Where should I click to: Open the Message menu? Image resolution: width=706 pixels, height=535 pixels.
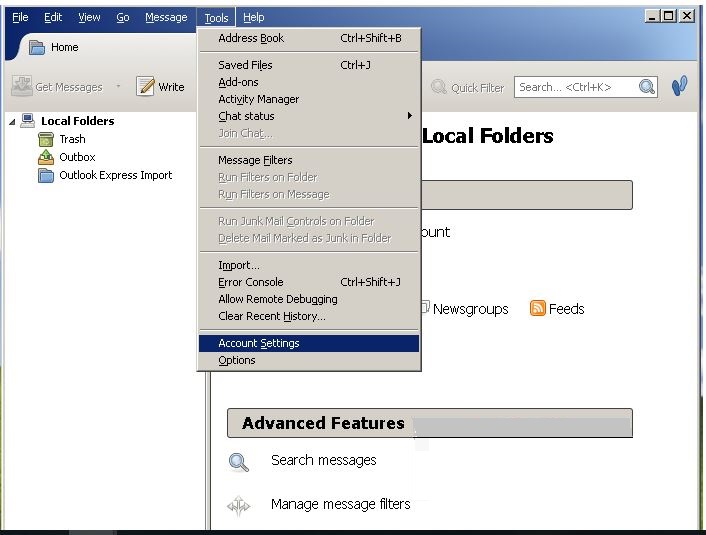coord(166,17)
